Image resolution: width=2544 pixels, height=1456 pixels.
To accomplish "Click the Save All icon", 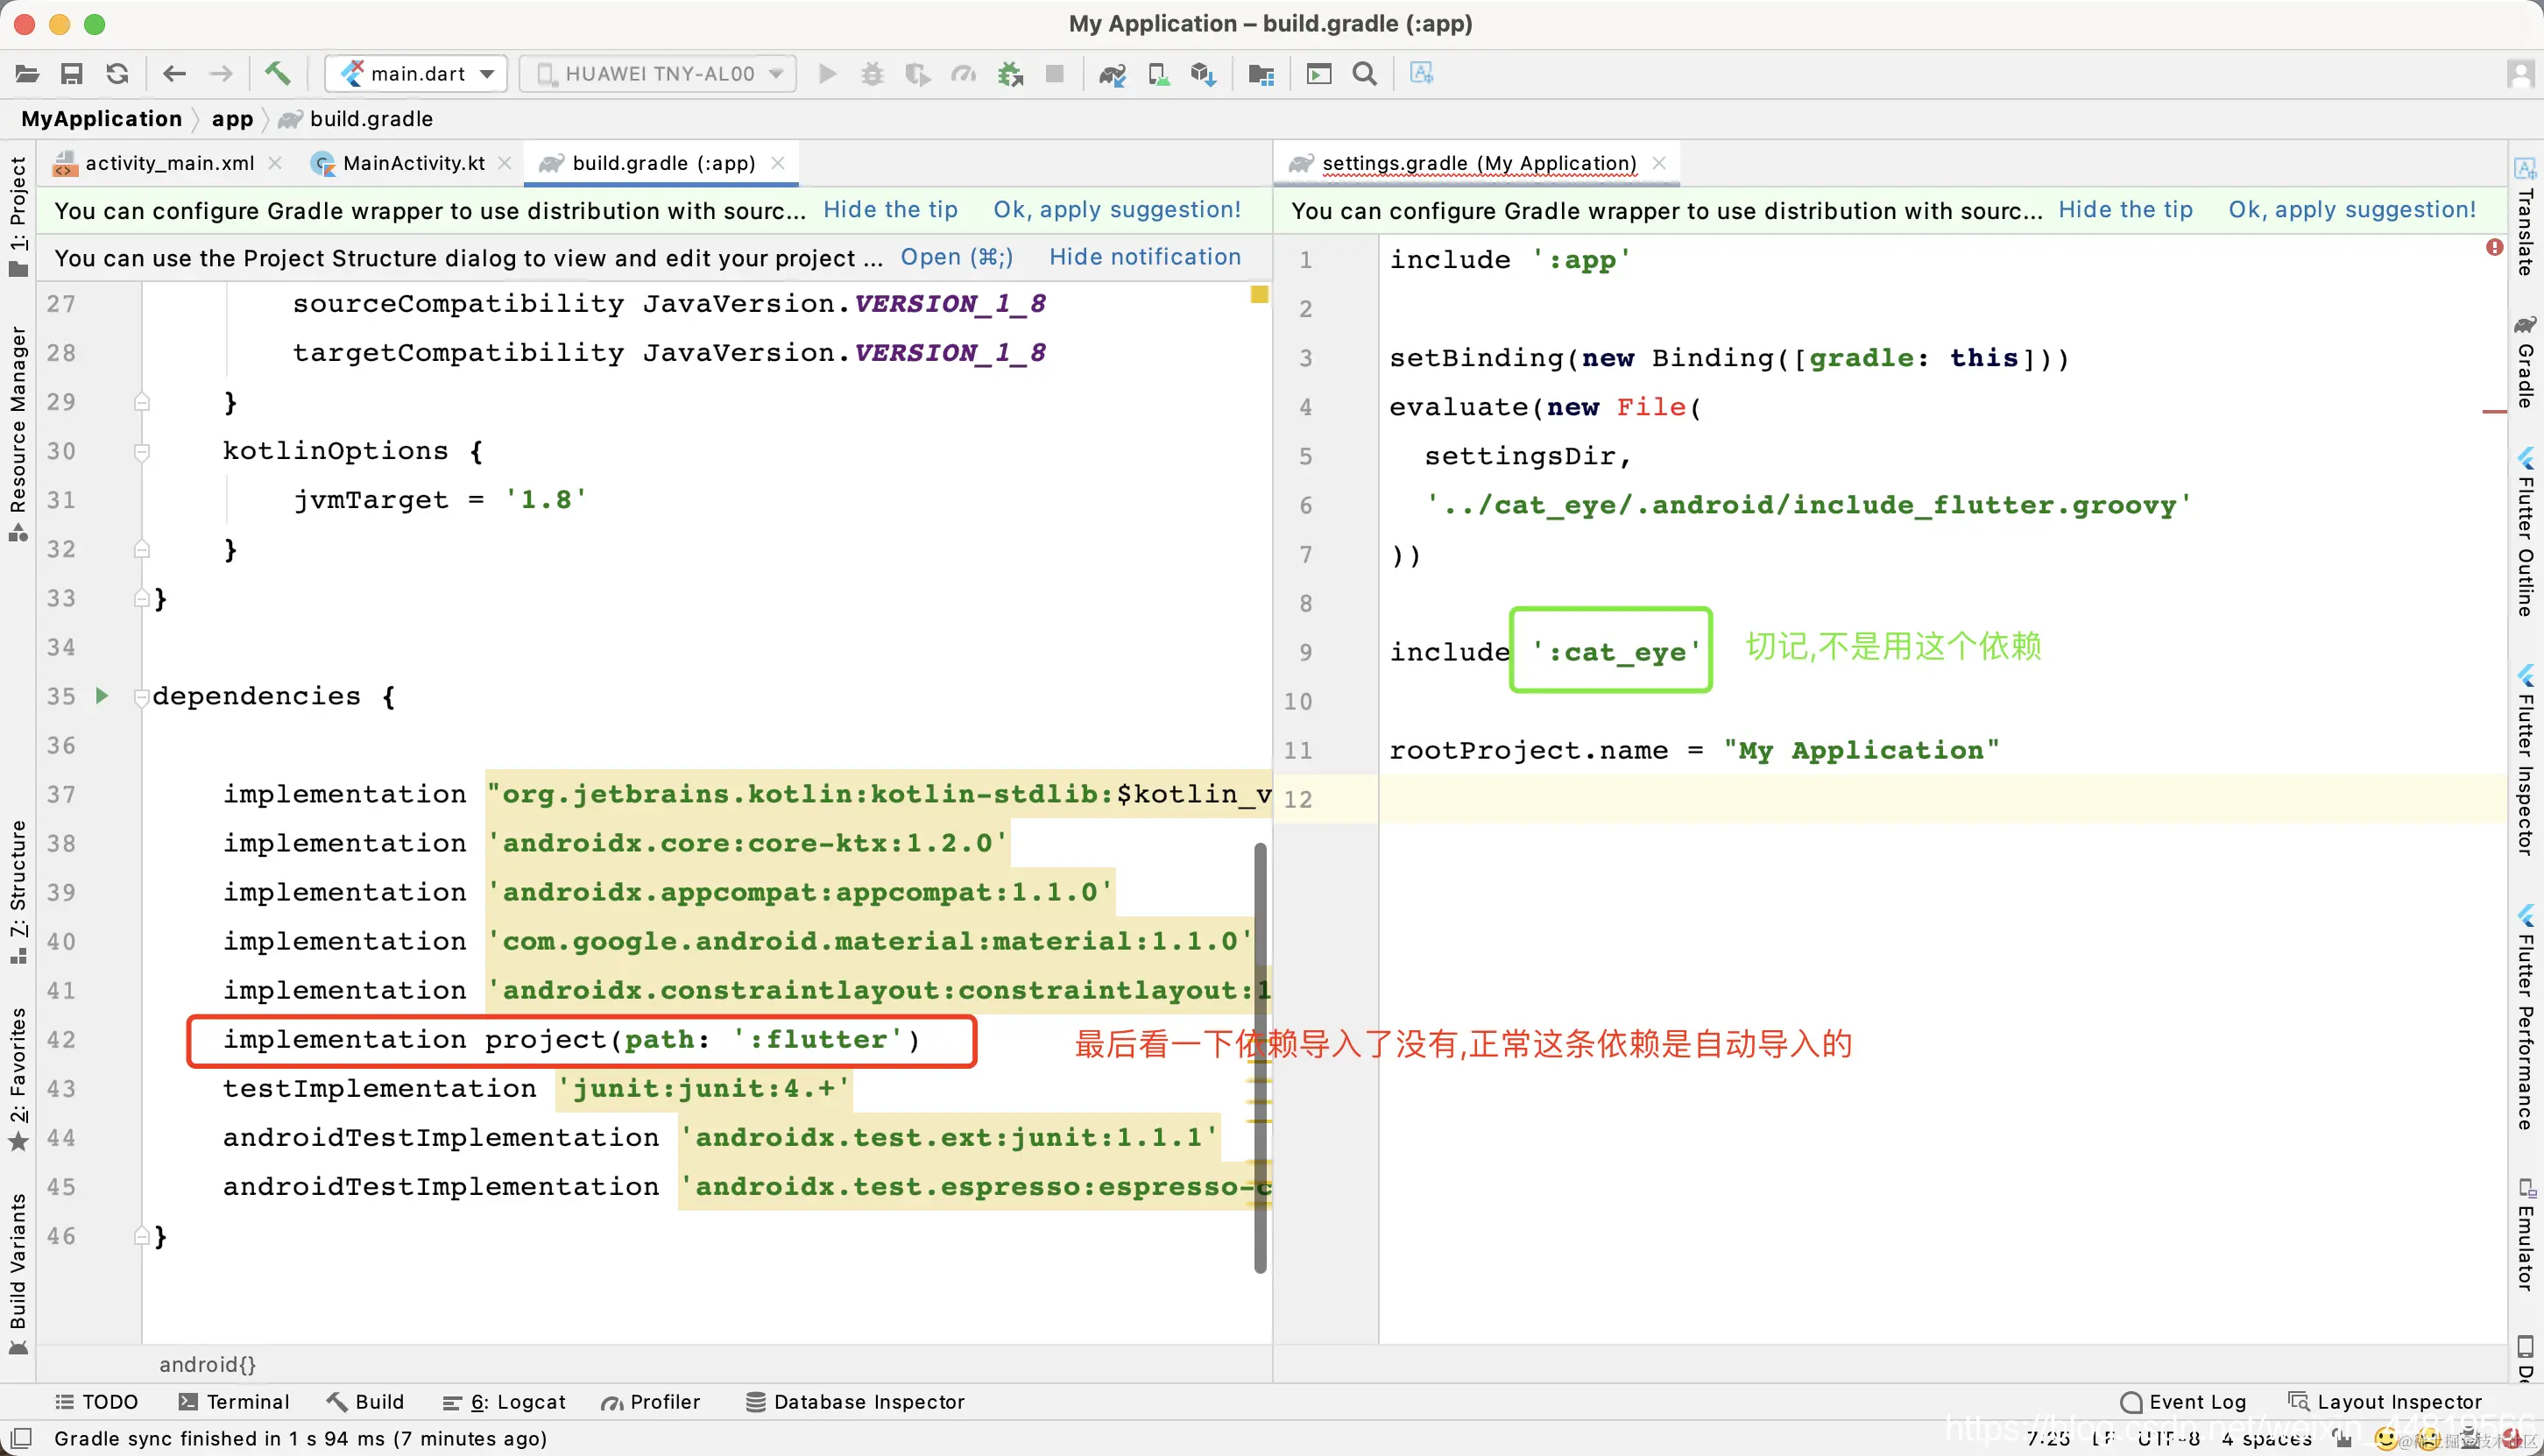I will 71,74.
